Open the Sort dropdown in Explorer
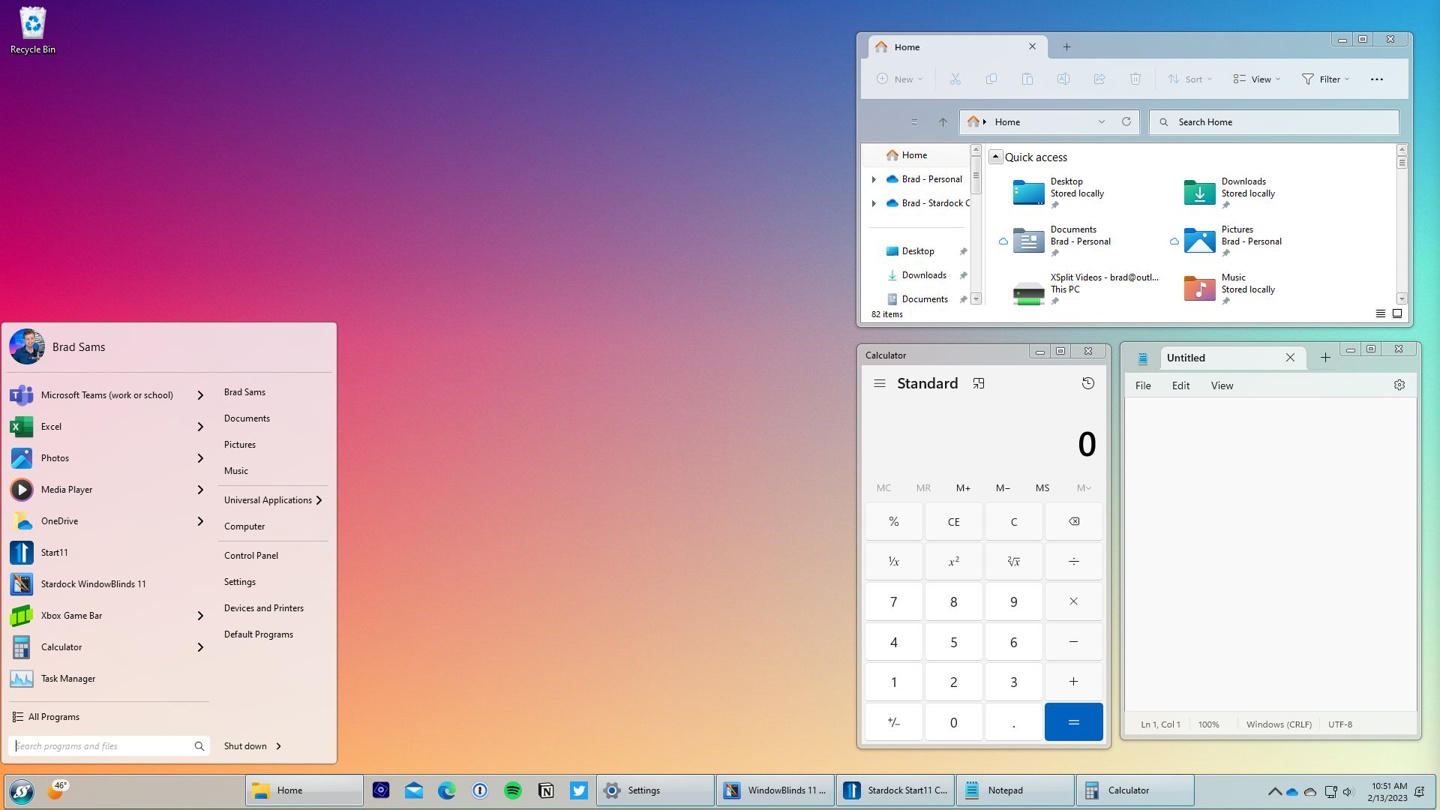This screenshot has height=810, width=1440. 1189,78
